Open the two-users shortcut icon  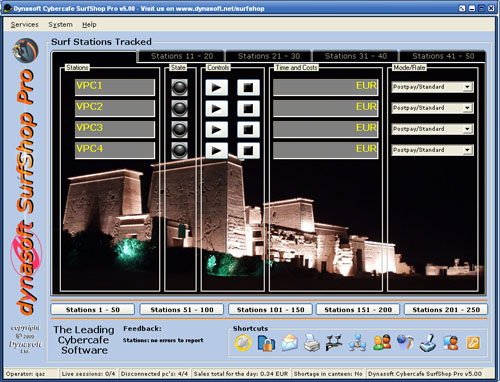(x=382, y=343)
